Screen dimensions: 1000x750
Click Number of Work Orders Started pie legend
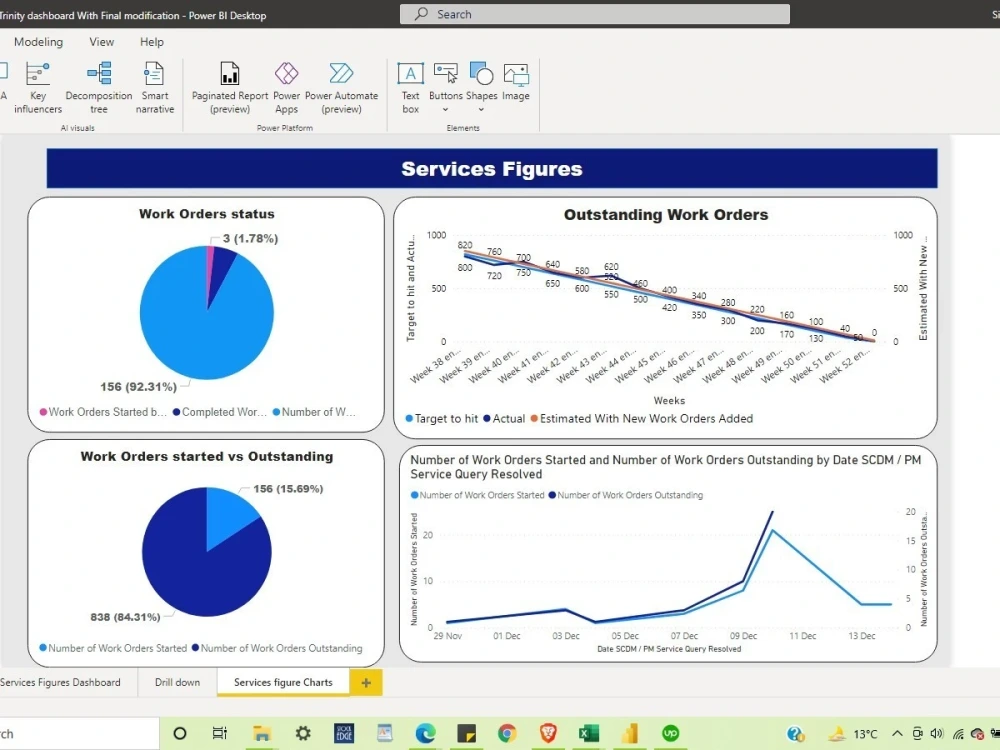[113, 648]
